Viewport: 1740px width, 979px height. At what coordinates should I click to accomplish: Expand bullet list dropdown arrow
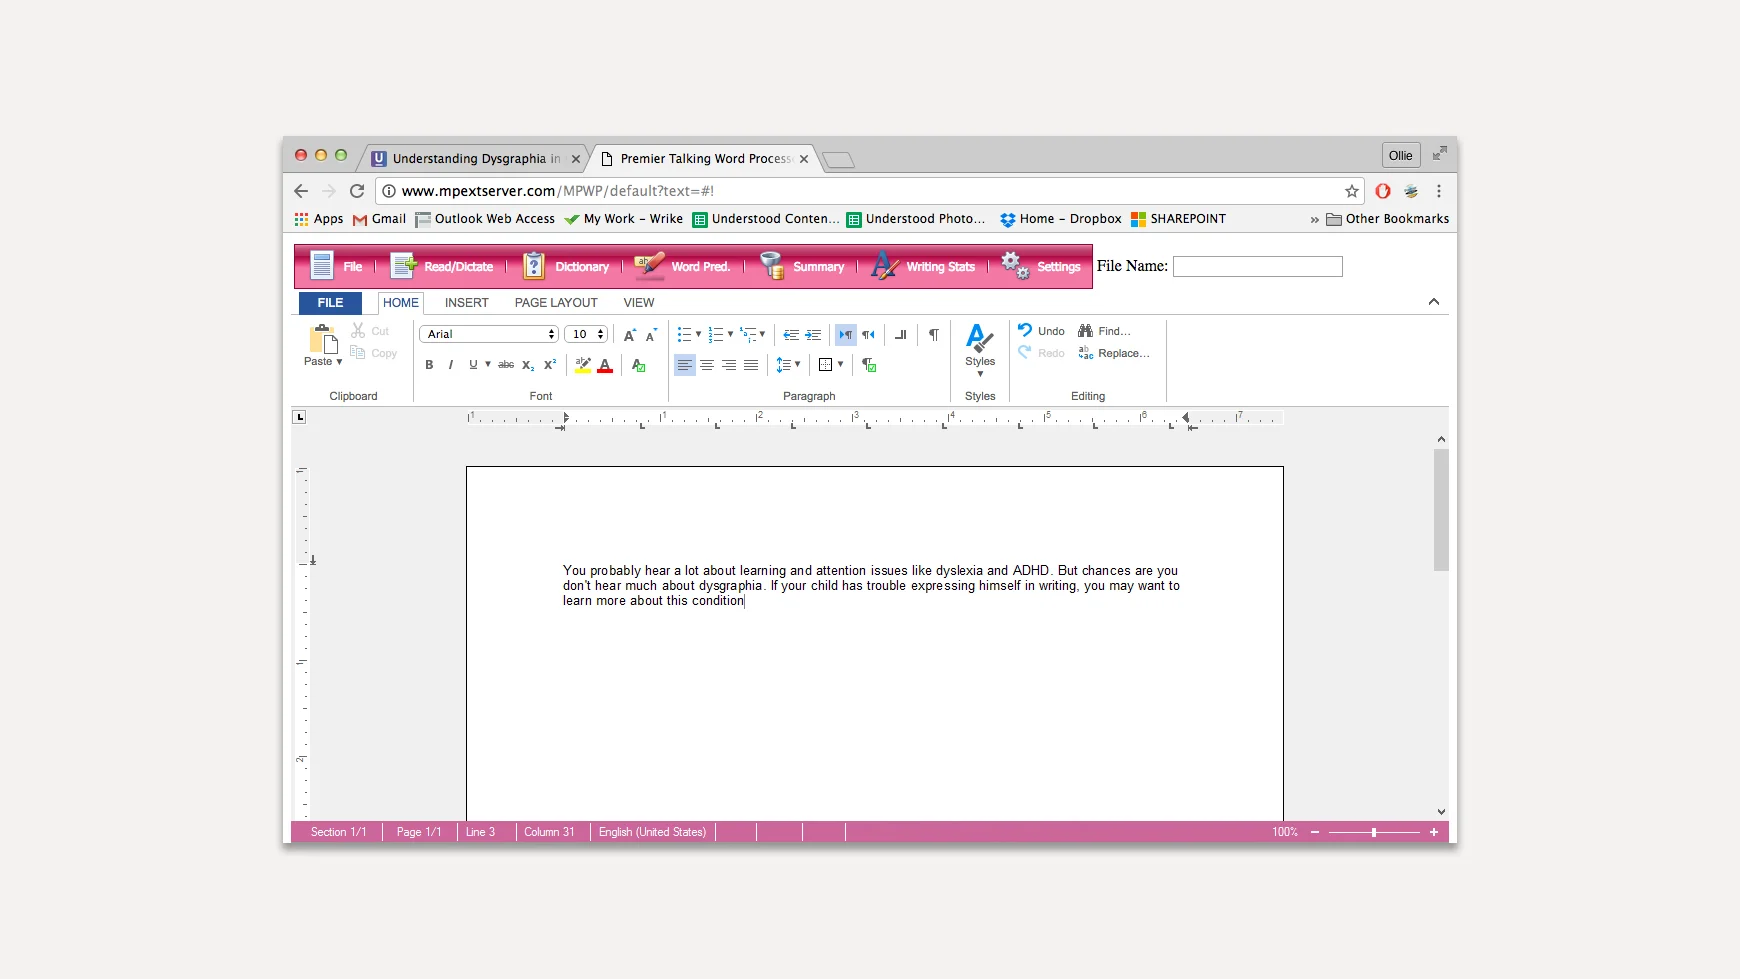point(698,335)
